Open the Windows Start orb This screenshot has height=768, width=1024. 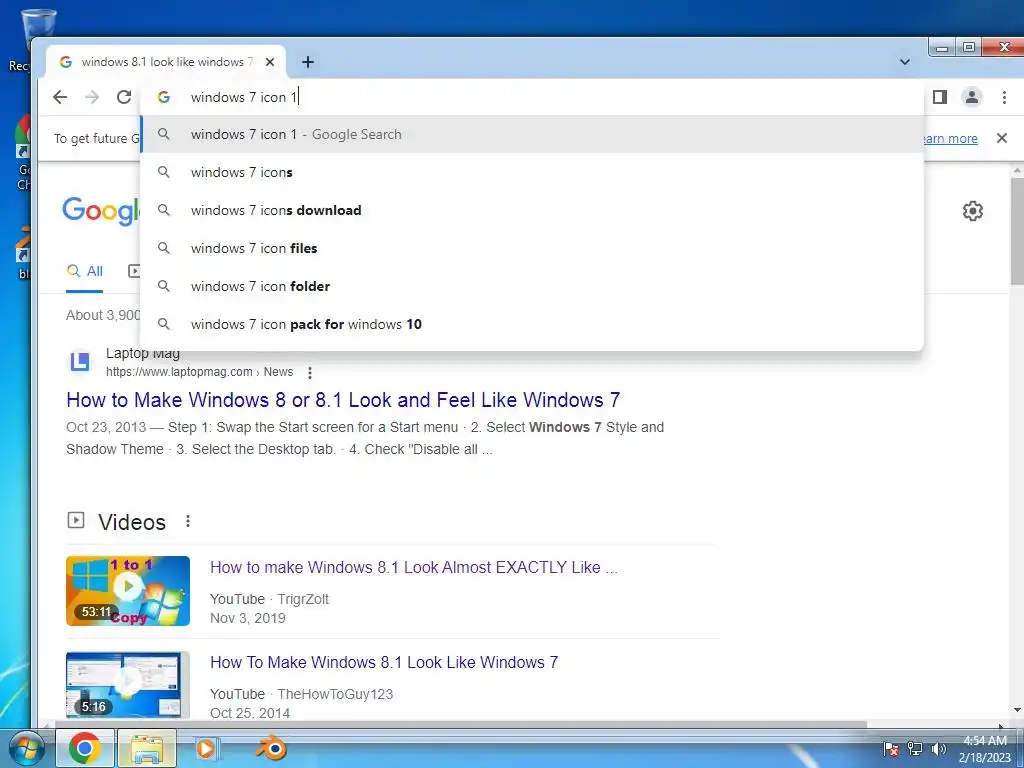tap(25, 748)
